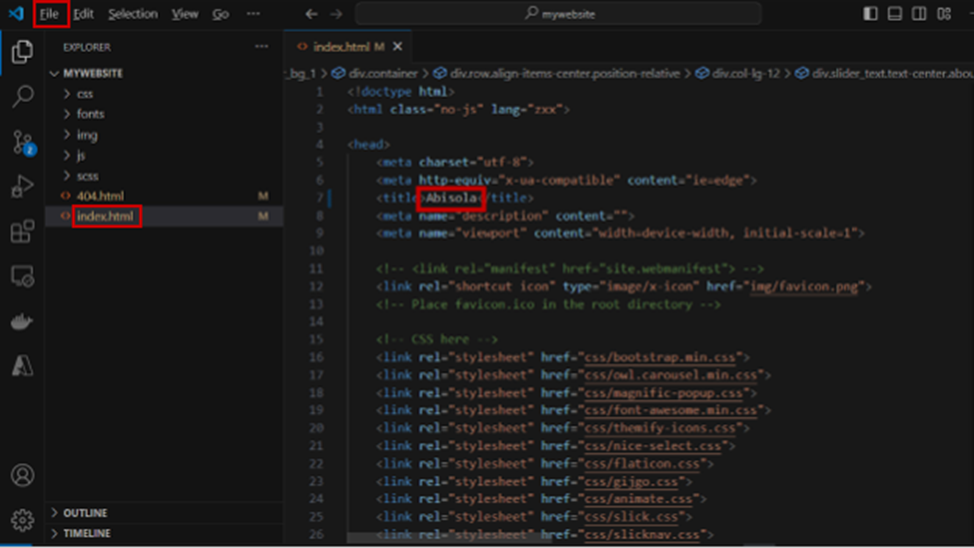Open the Explorer view in activity bar
The image size is (974, 548).
click(x=22, y=52)
